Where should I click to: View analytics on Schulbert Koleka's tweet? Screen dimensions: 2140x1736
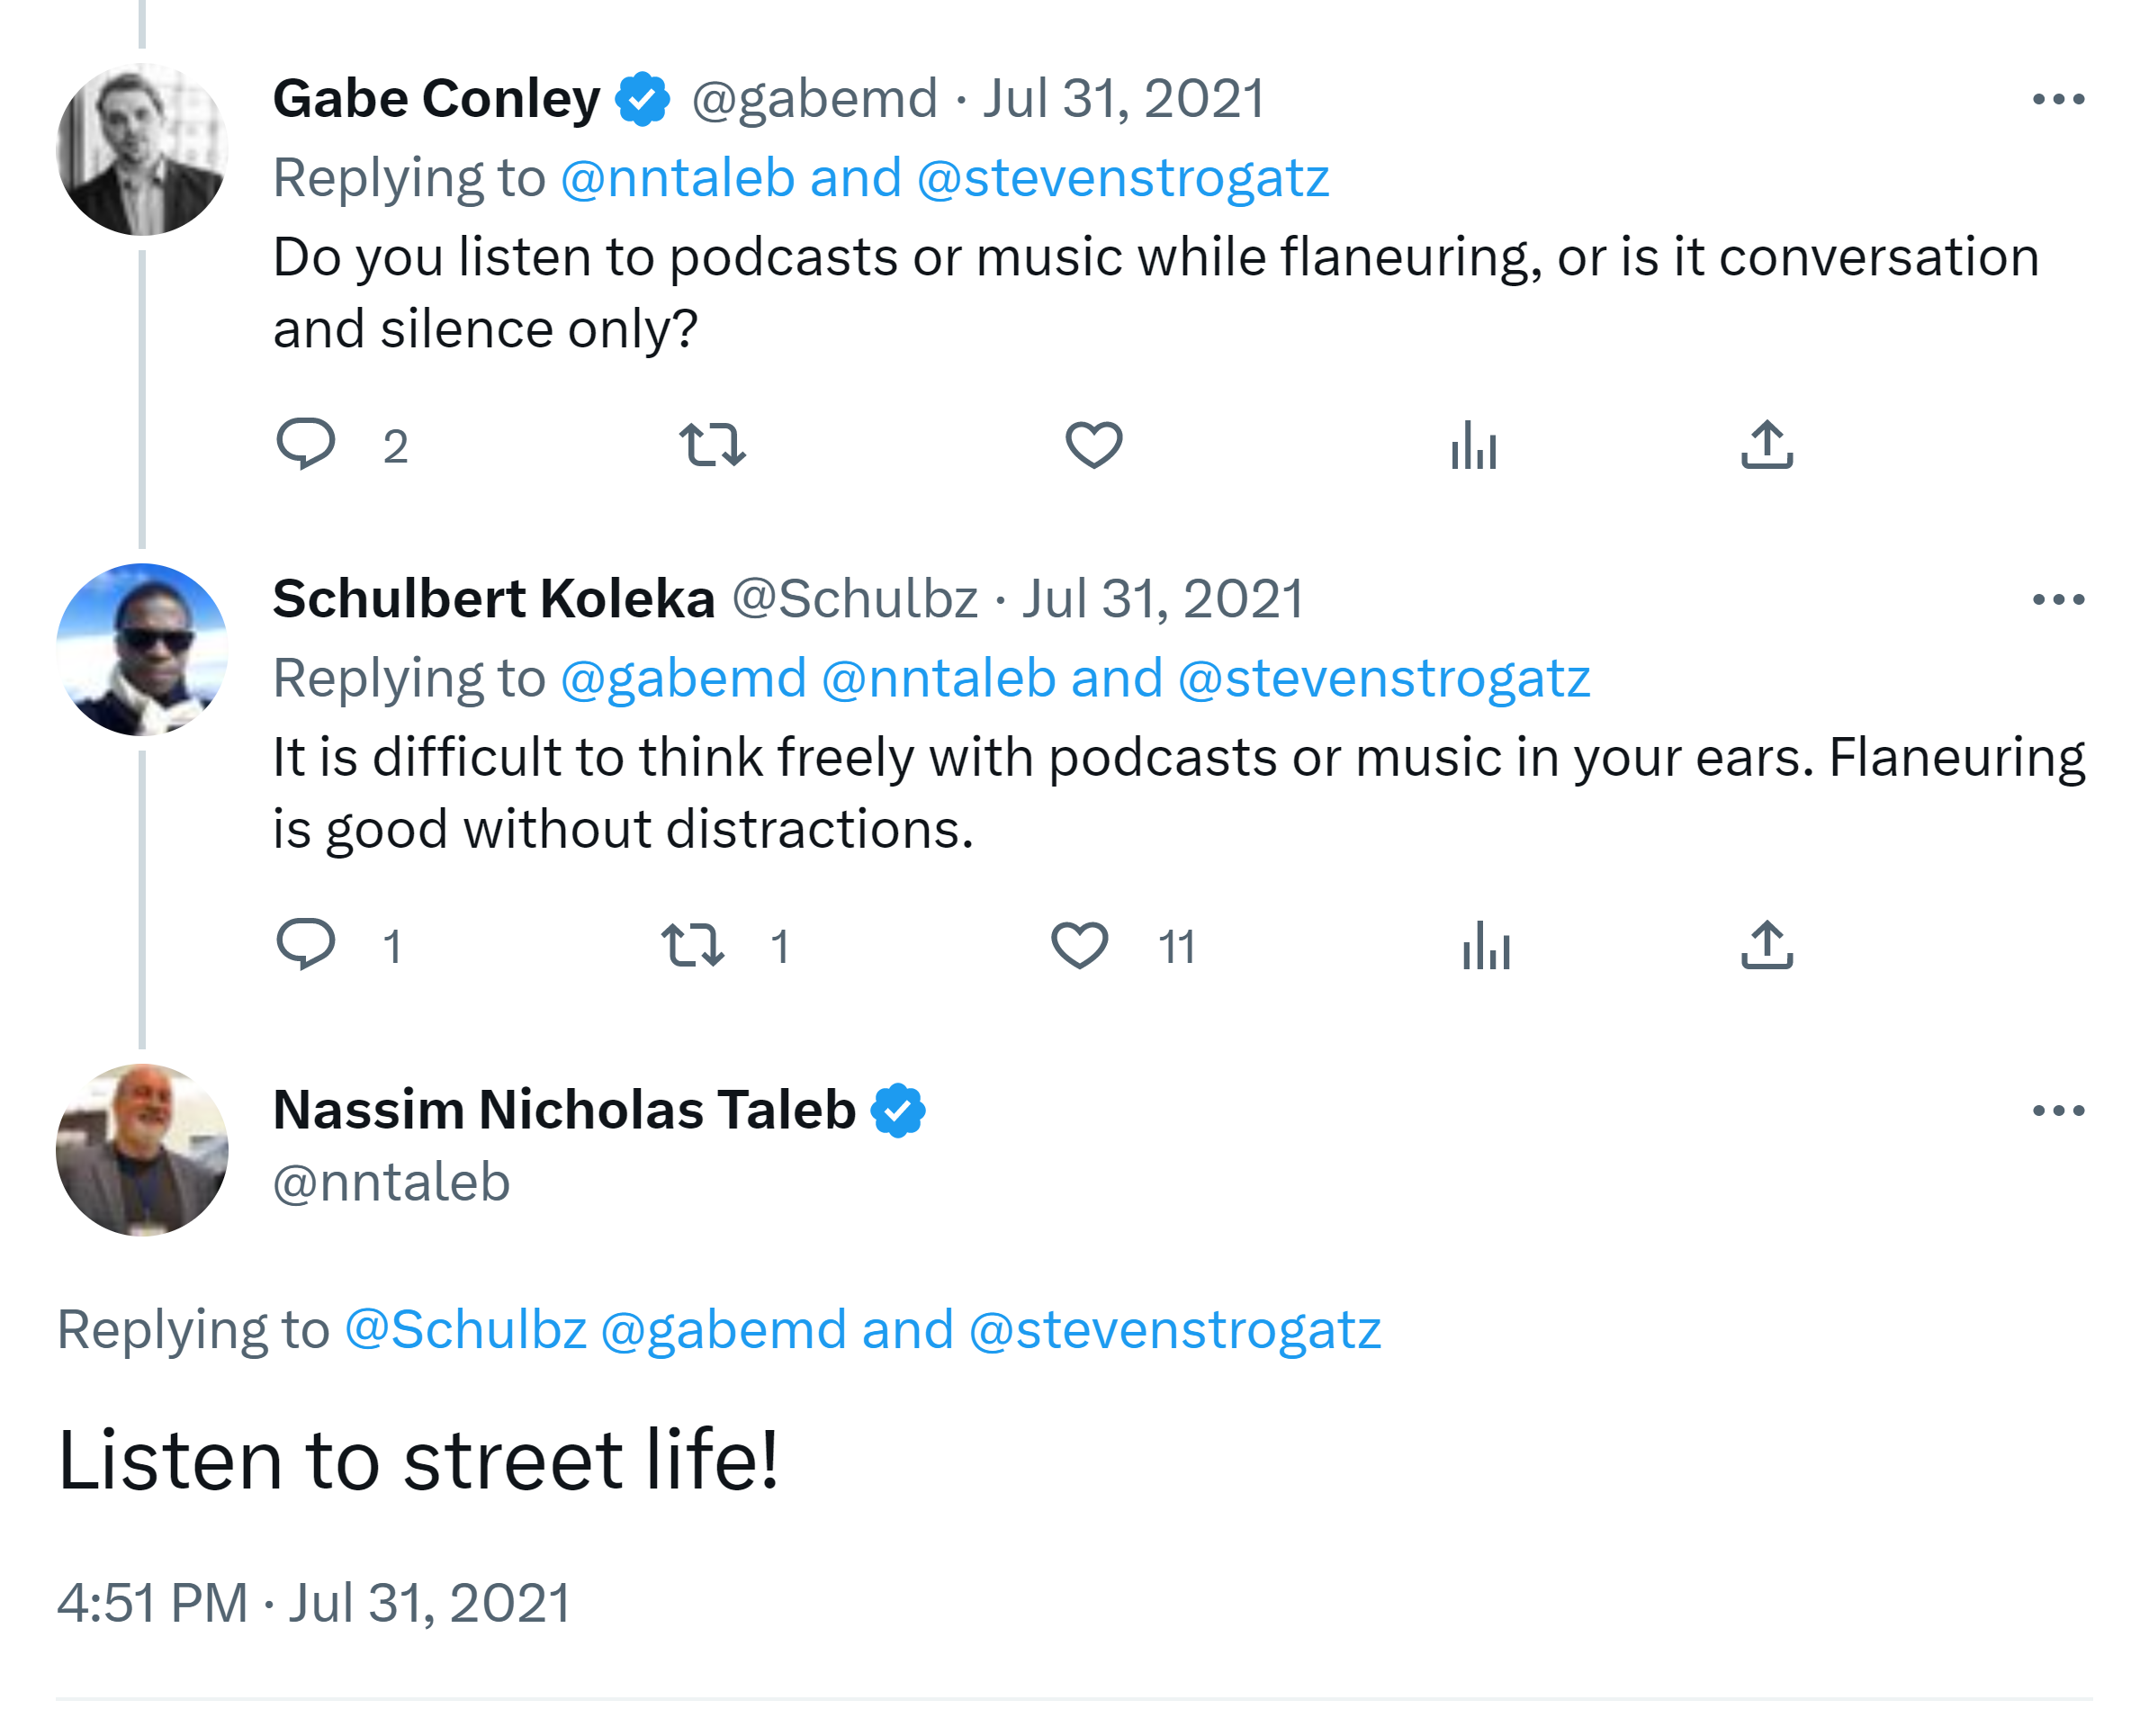[x=1486, y=945]
